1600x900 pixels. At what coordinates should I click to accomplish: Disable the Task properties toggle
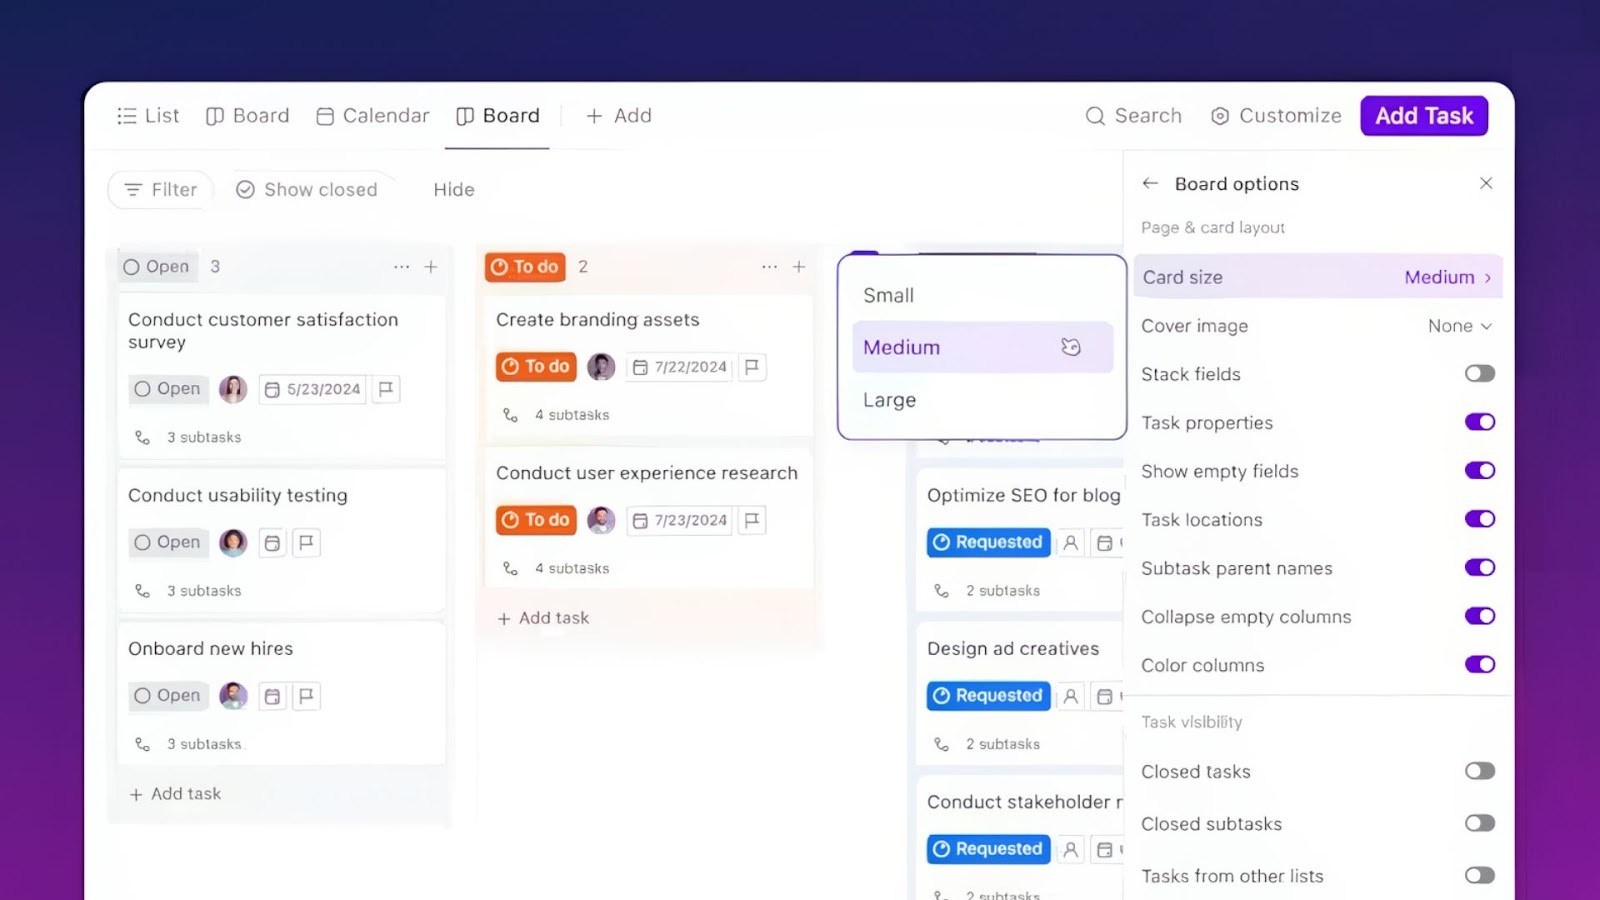[1479, 422]
